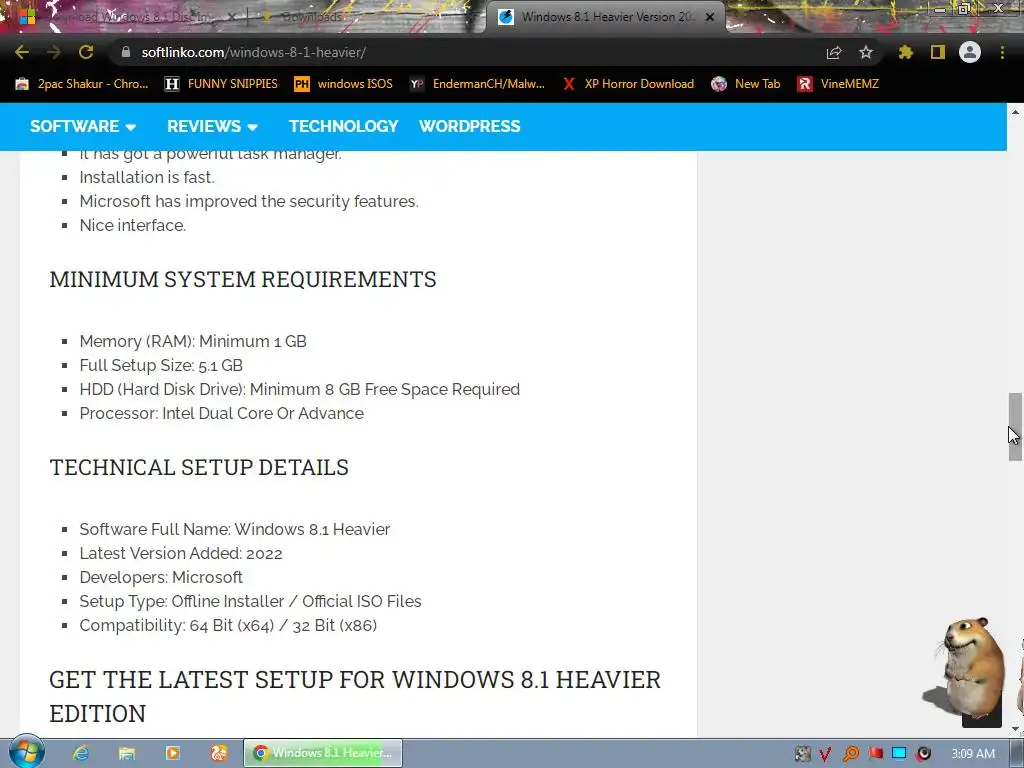The width and height of the screenshot is (1024, 768).
Task: Expand the REVIEWS dropdown menu
Action: (212, 126)
